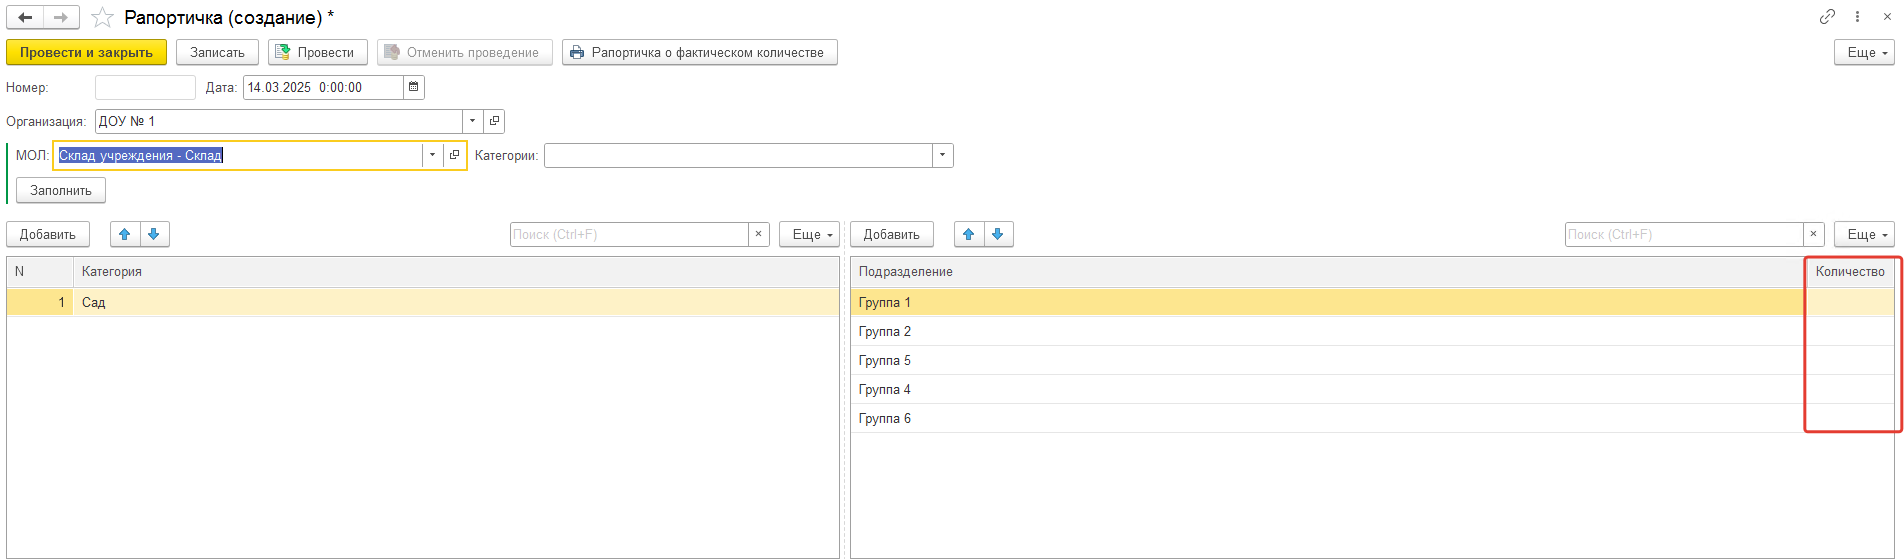Click the back navigation arrow

click(x=25, y=17)
